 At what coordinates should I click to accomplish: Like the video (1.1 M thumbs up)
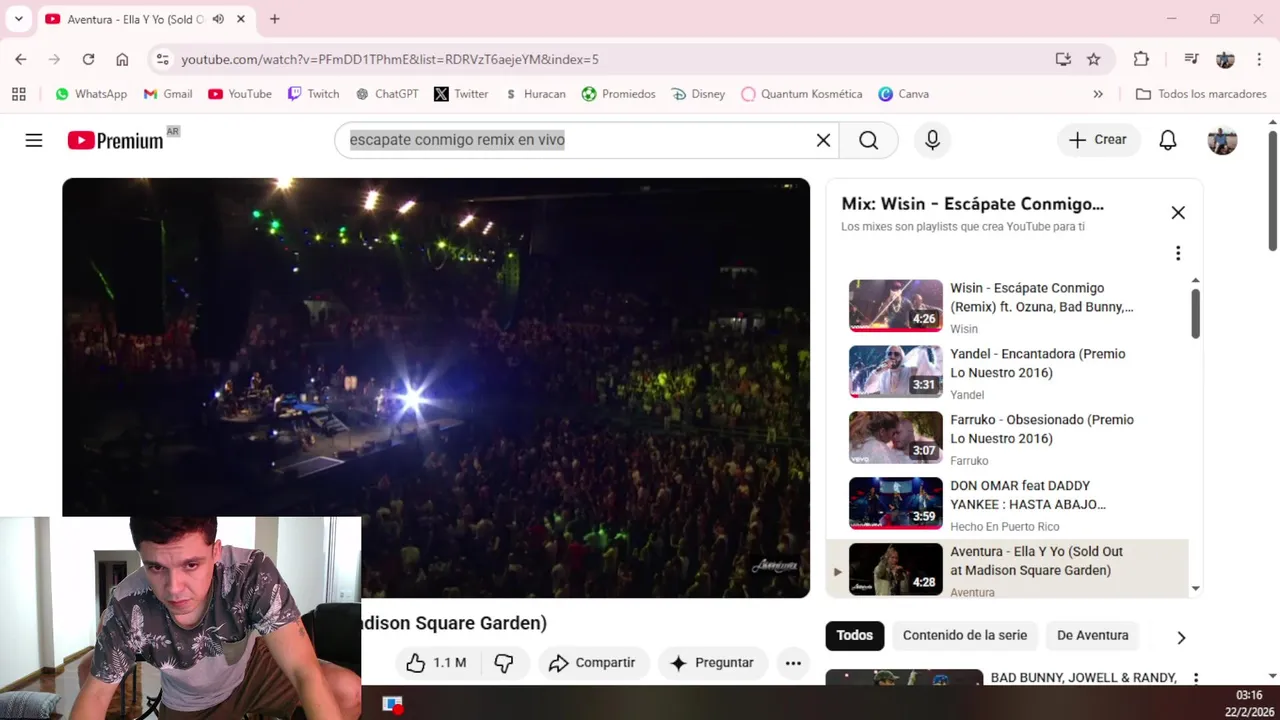point(436,663)
